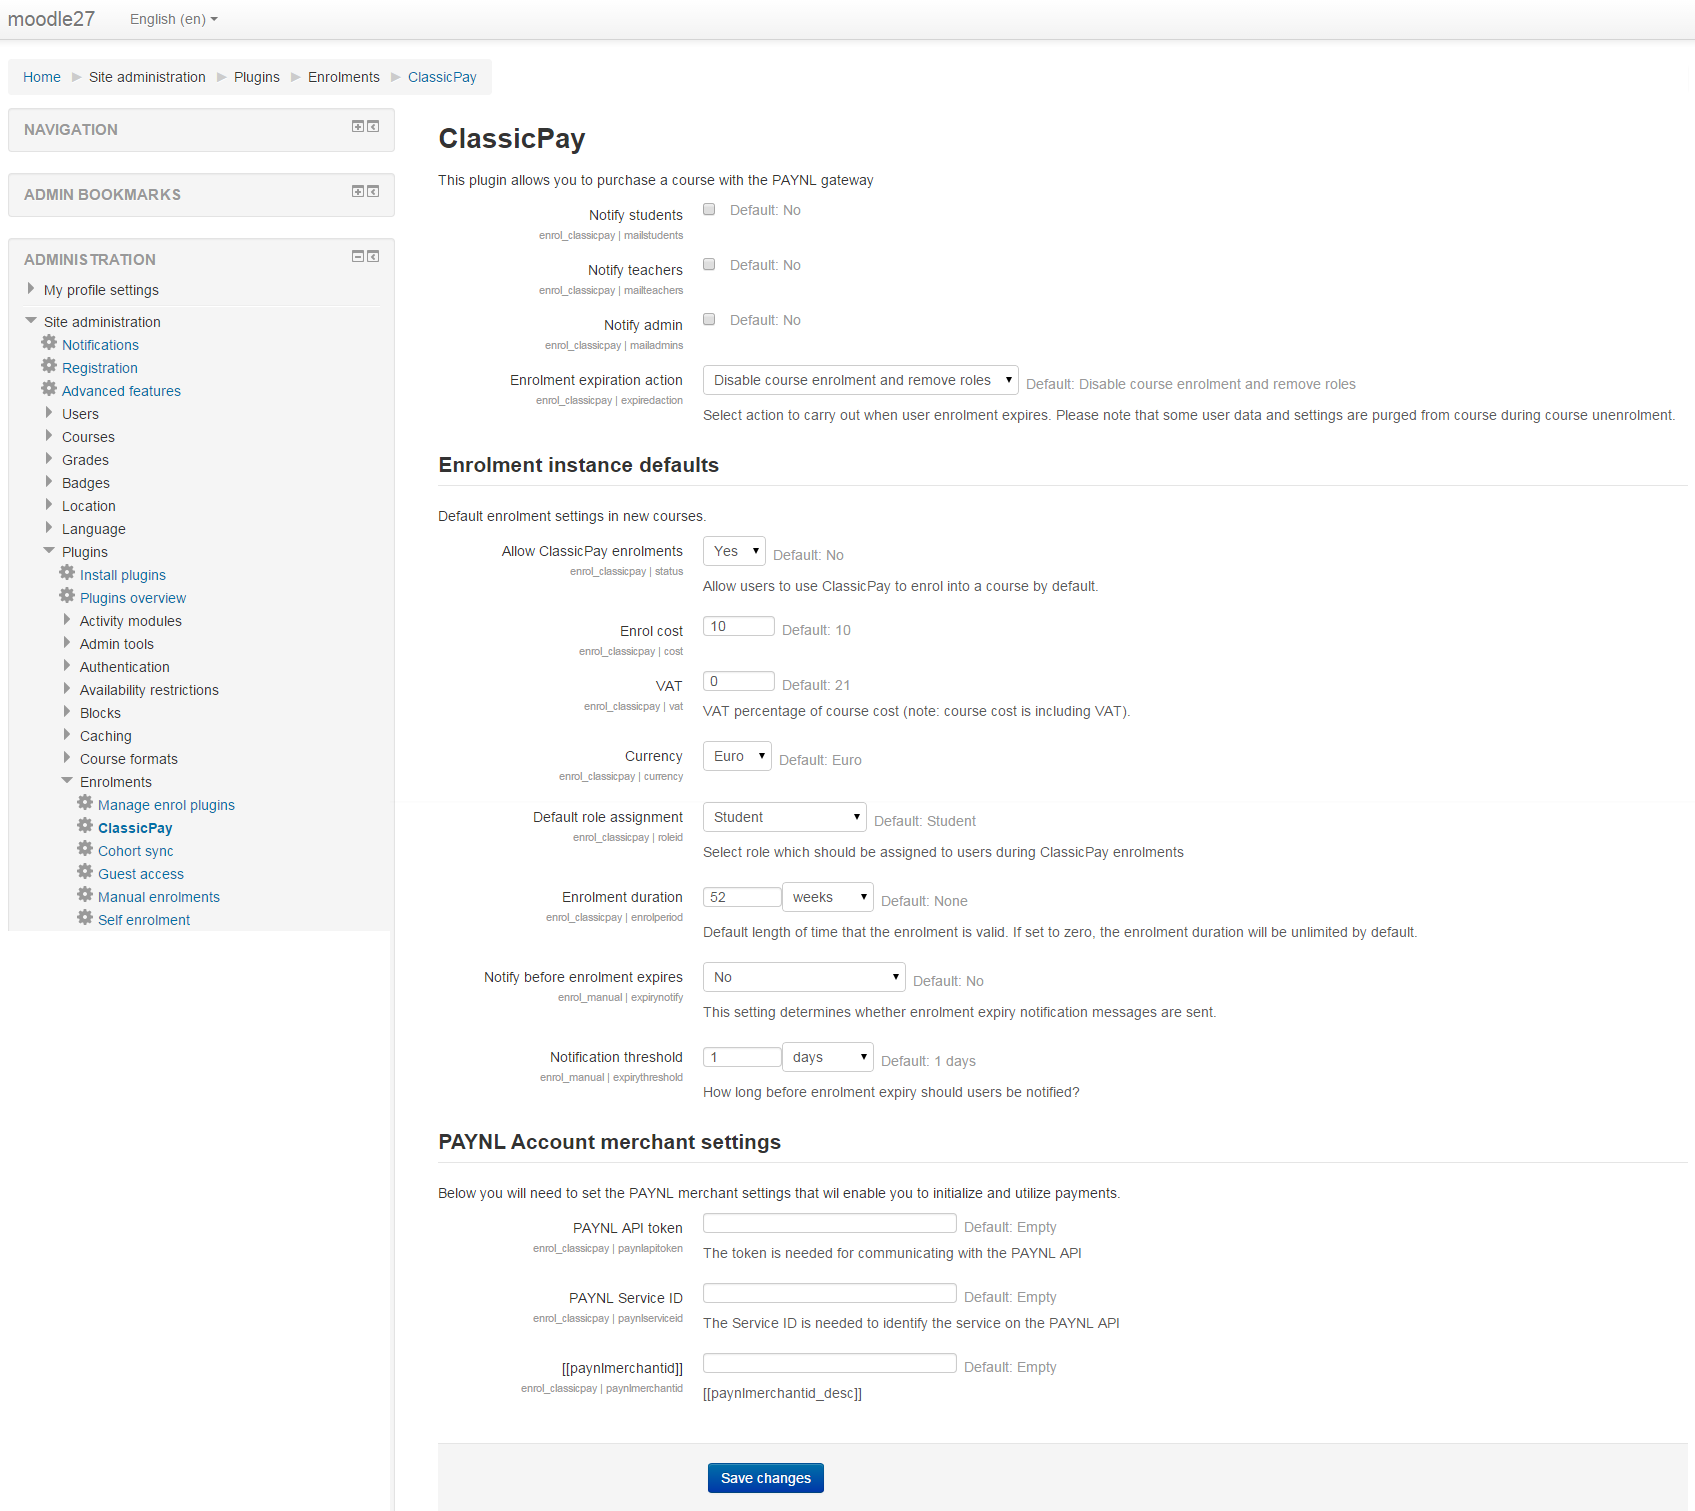
Task: Click the gear icon beside Manual enrolments
Action: click(85, 895)
